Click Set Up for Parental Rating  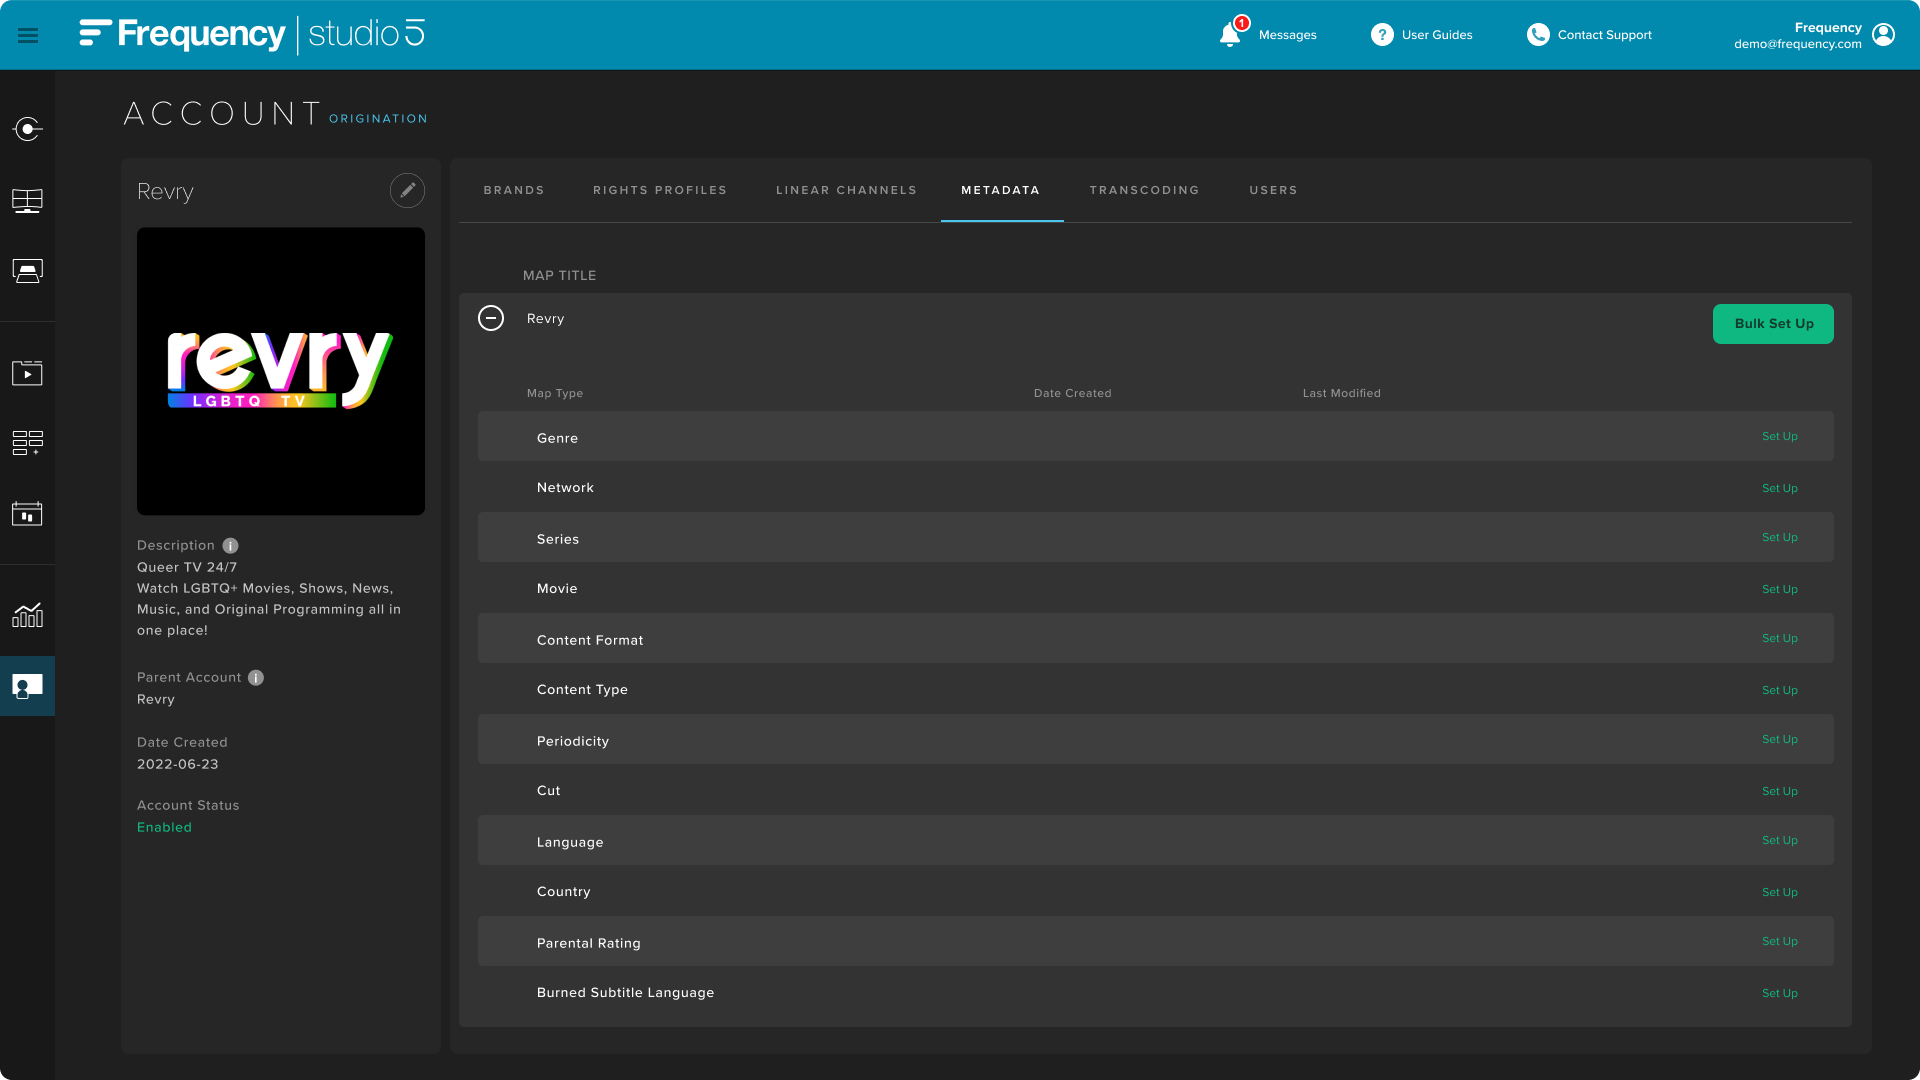click(x=1779, y=942)
